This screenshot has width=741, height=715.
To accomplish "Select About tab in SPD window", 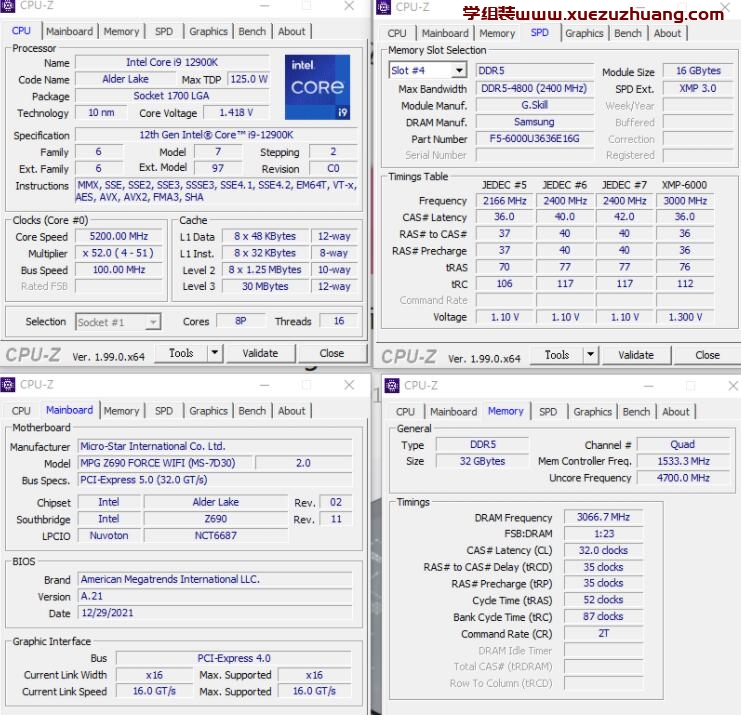I will click(x=667, y=34).
